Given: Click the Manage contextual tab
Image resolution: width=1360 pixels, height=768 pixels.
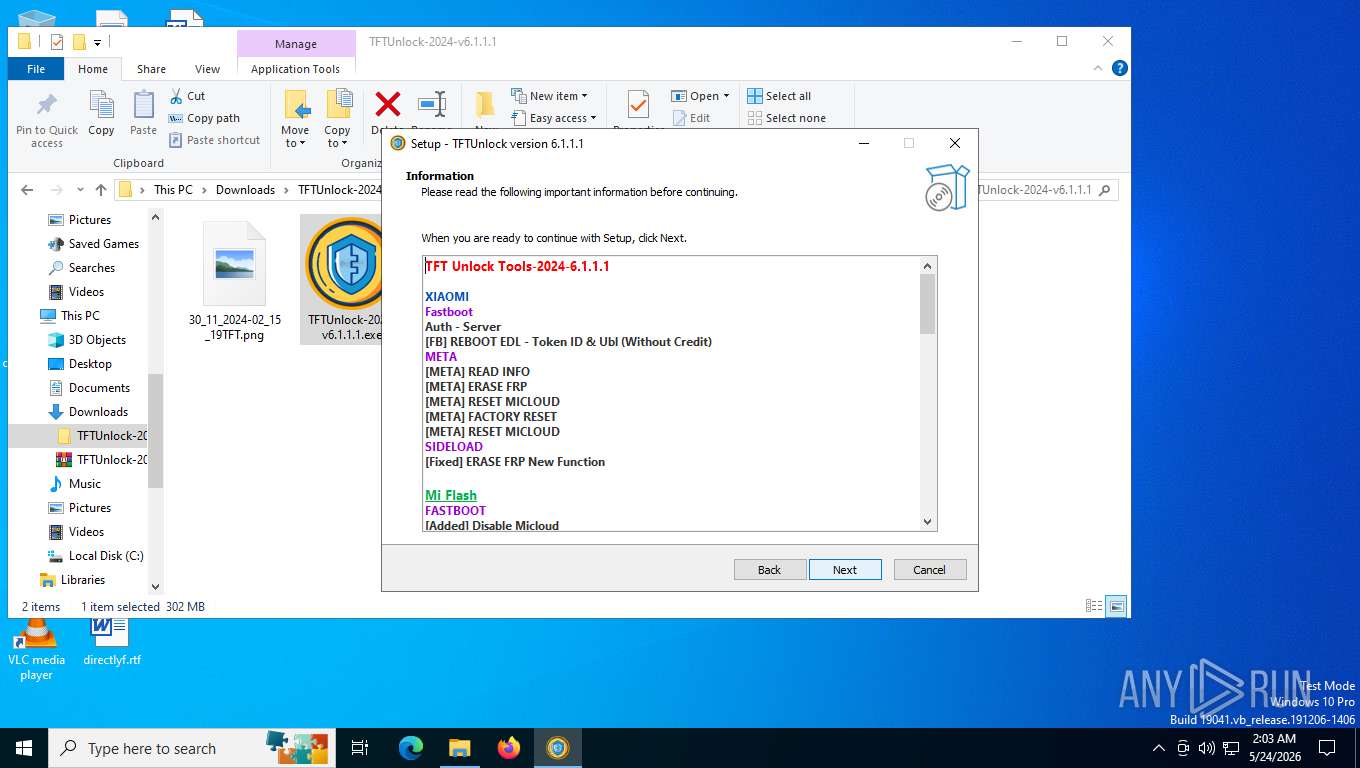Looking at the screenshot, I should pyautogui.click(x=296, y=44).
